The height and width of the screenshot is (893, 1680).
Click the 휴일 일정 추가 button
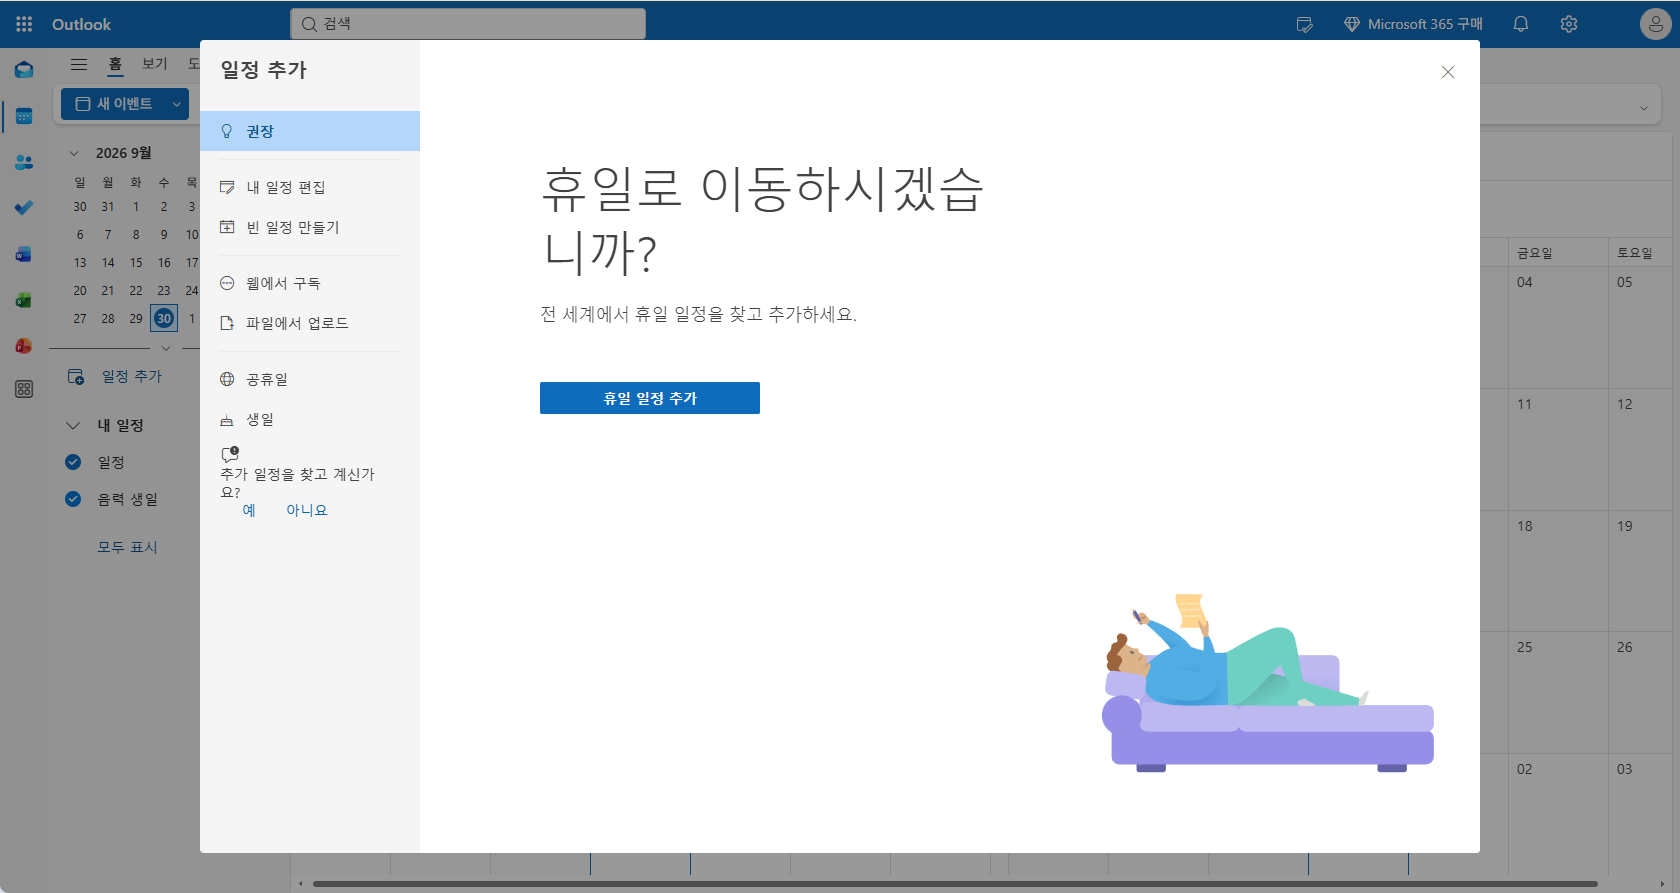click(x=650, y=398)
